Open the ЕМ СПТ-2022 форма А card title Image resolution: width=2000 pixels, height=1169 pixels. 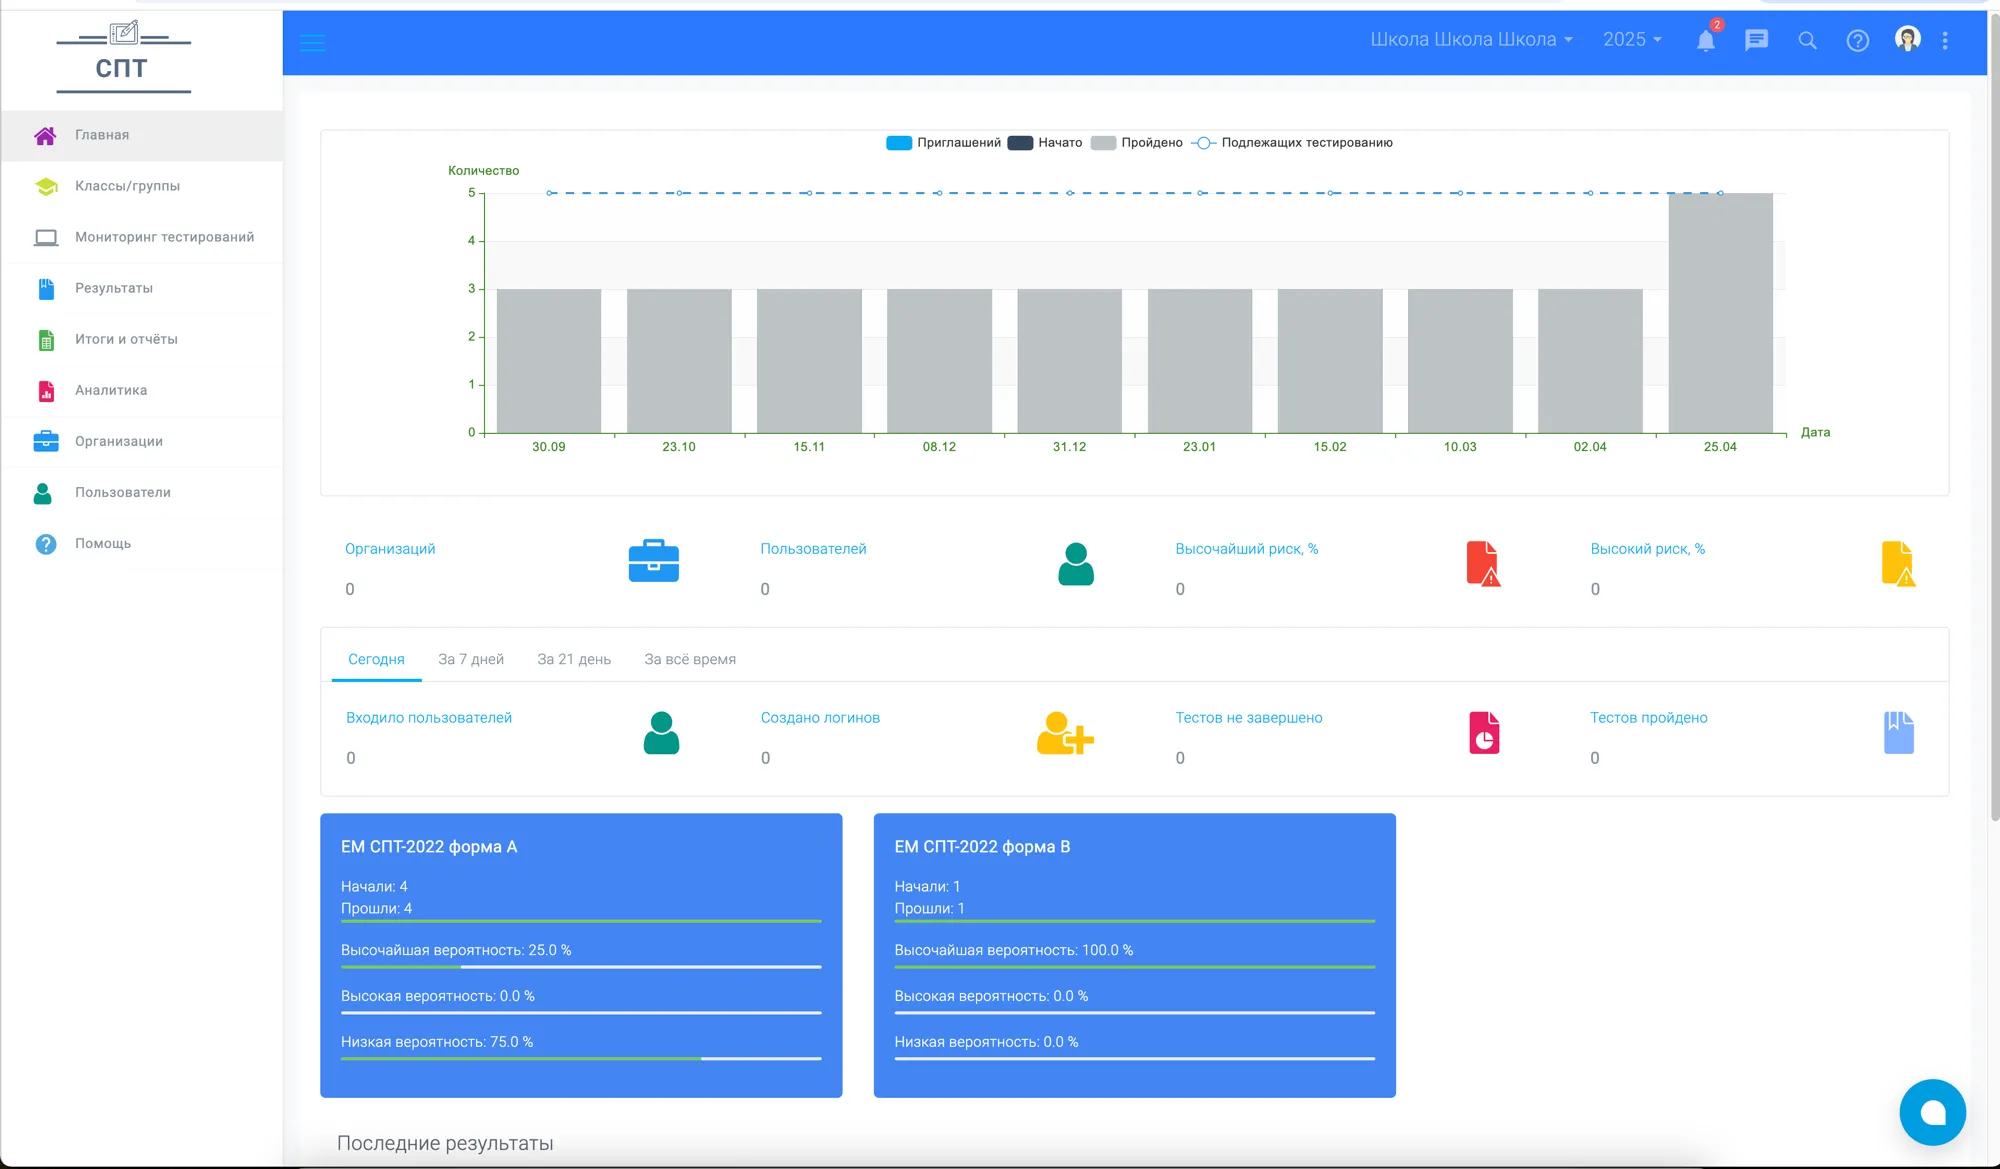click(x=429, y=847)
